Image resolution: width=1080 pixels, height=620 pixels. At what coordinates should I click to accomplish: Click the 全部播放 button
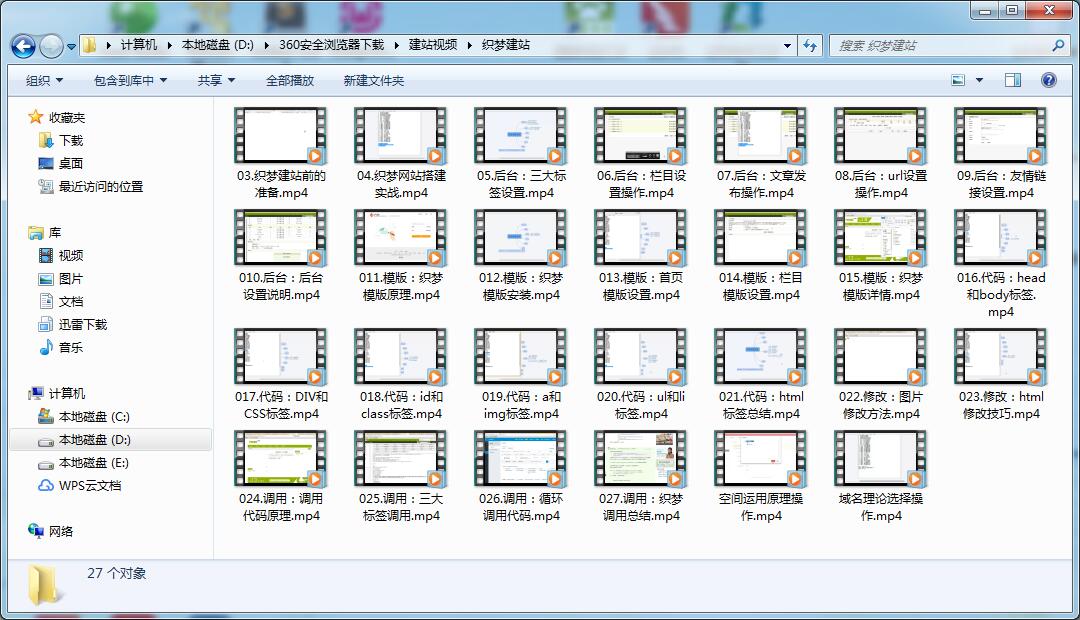point(290,80)
